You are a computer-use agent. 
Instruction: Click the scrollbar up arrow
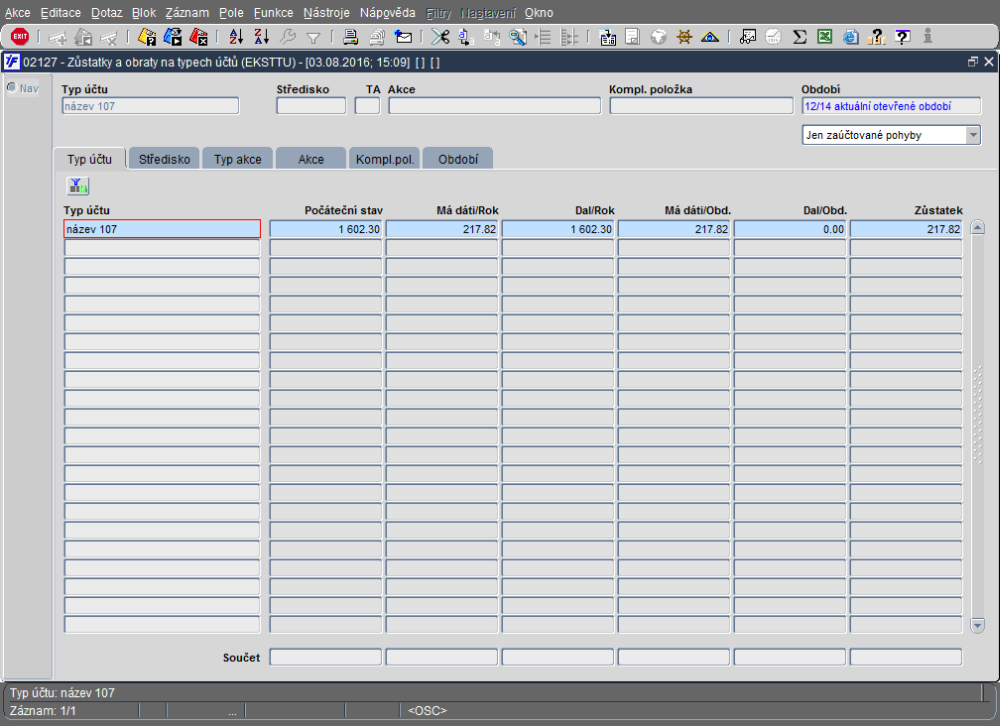point(977,228)
